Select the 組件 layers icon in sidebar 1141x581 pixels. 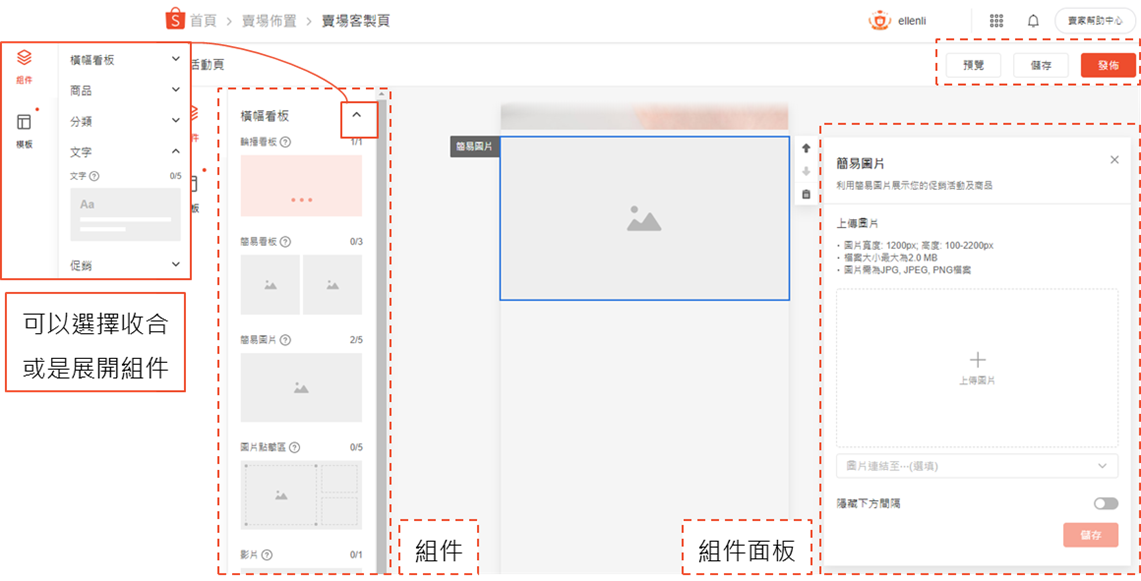pos(25,57)
